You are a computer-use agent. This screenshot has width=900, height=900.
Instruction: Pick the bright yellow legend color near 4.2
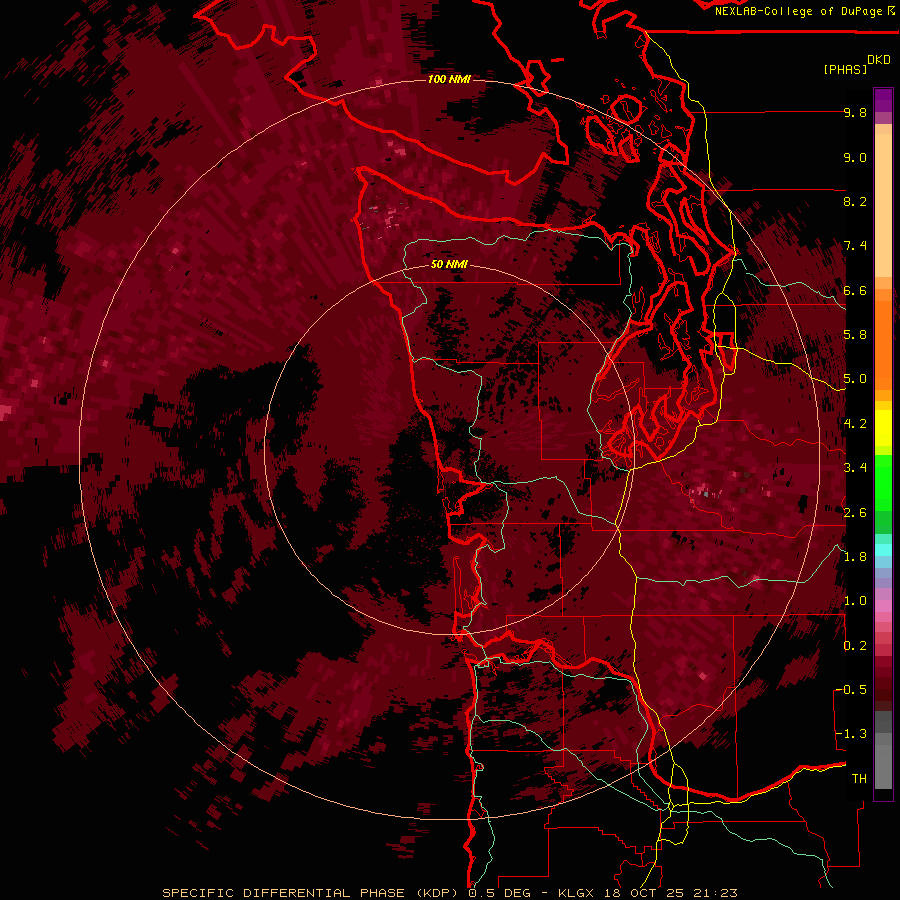883,428
